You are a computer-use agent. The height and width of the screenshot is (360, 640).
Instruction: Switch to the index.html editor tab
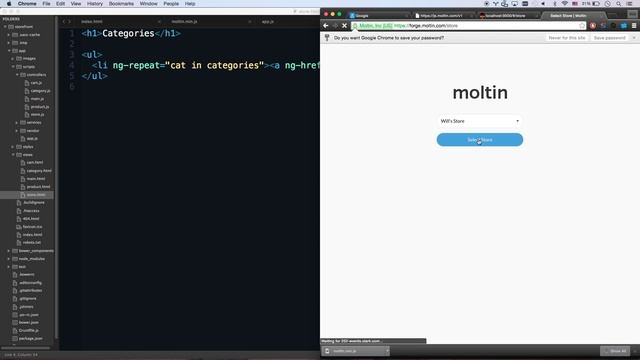[x=92, y=21]
